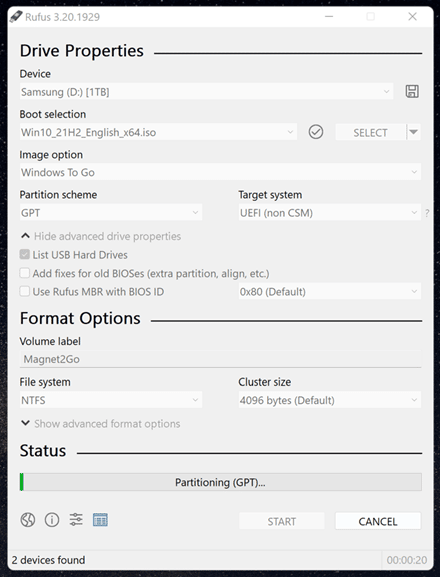This screenshot has width=440, height=577.
Task: Open application settings sliders icon
Action: coord(76,520)
